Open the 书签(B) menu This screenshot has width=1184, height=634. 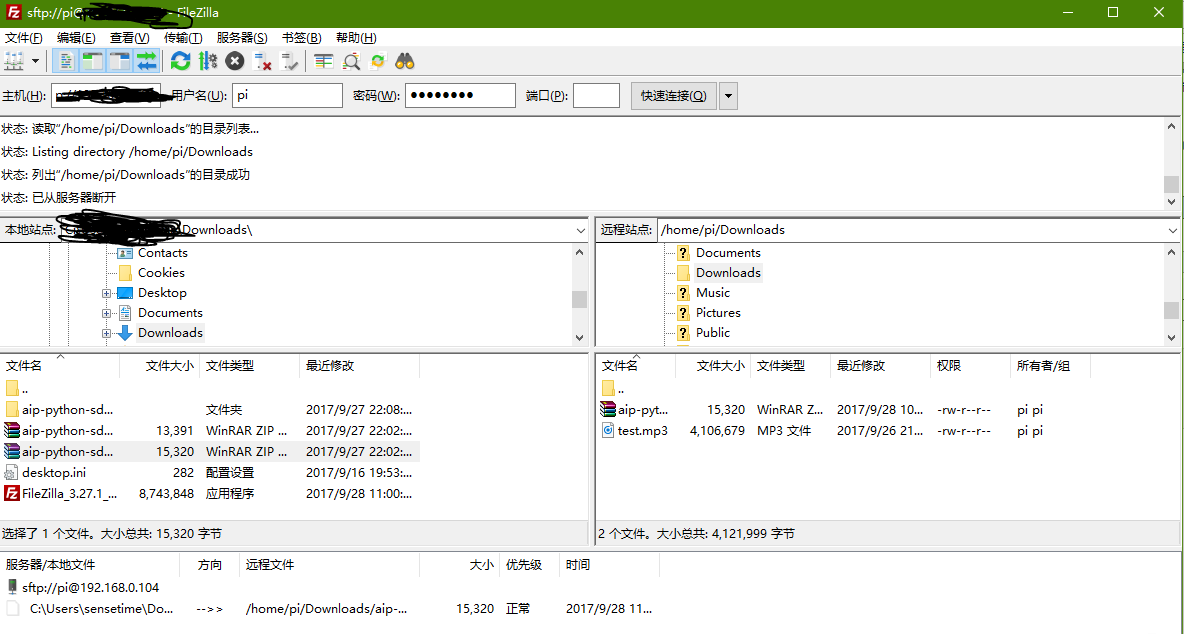point(301,38)
